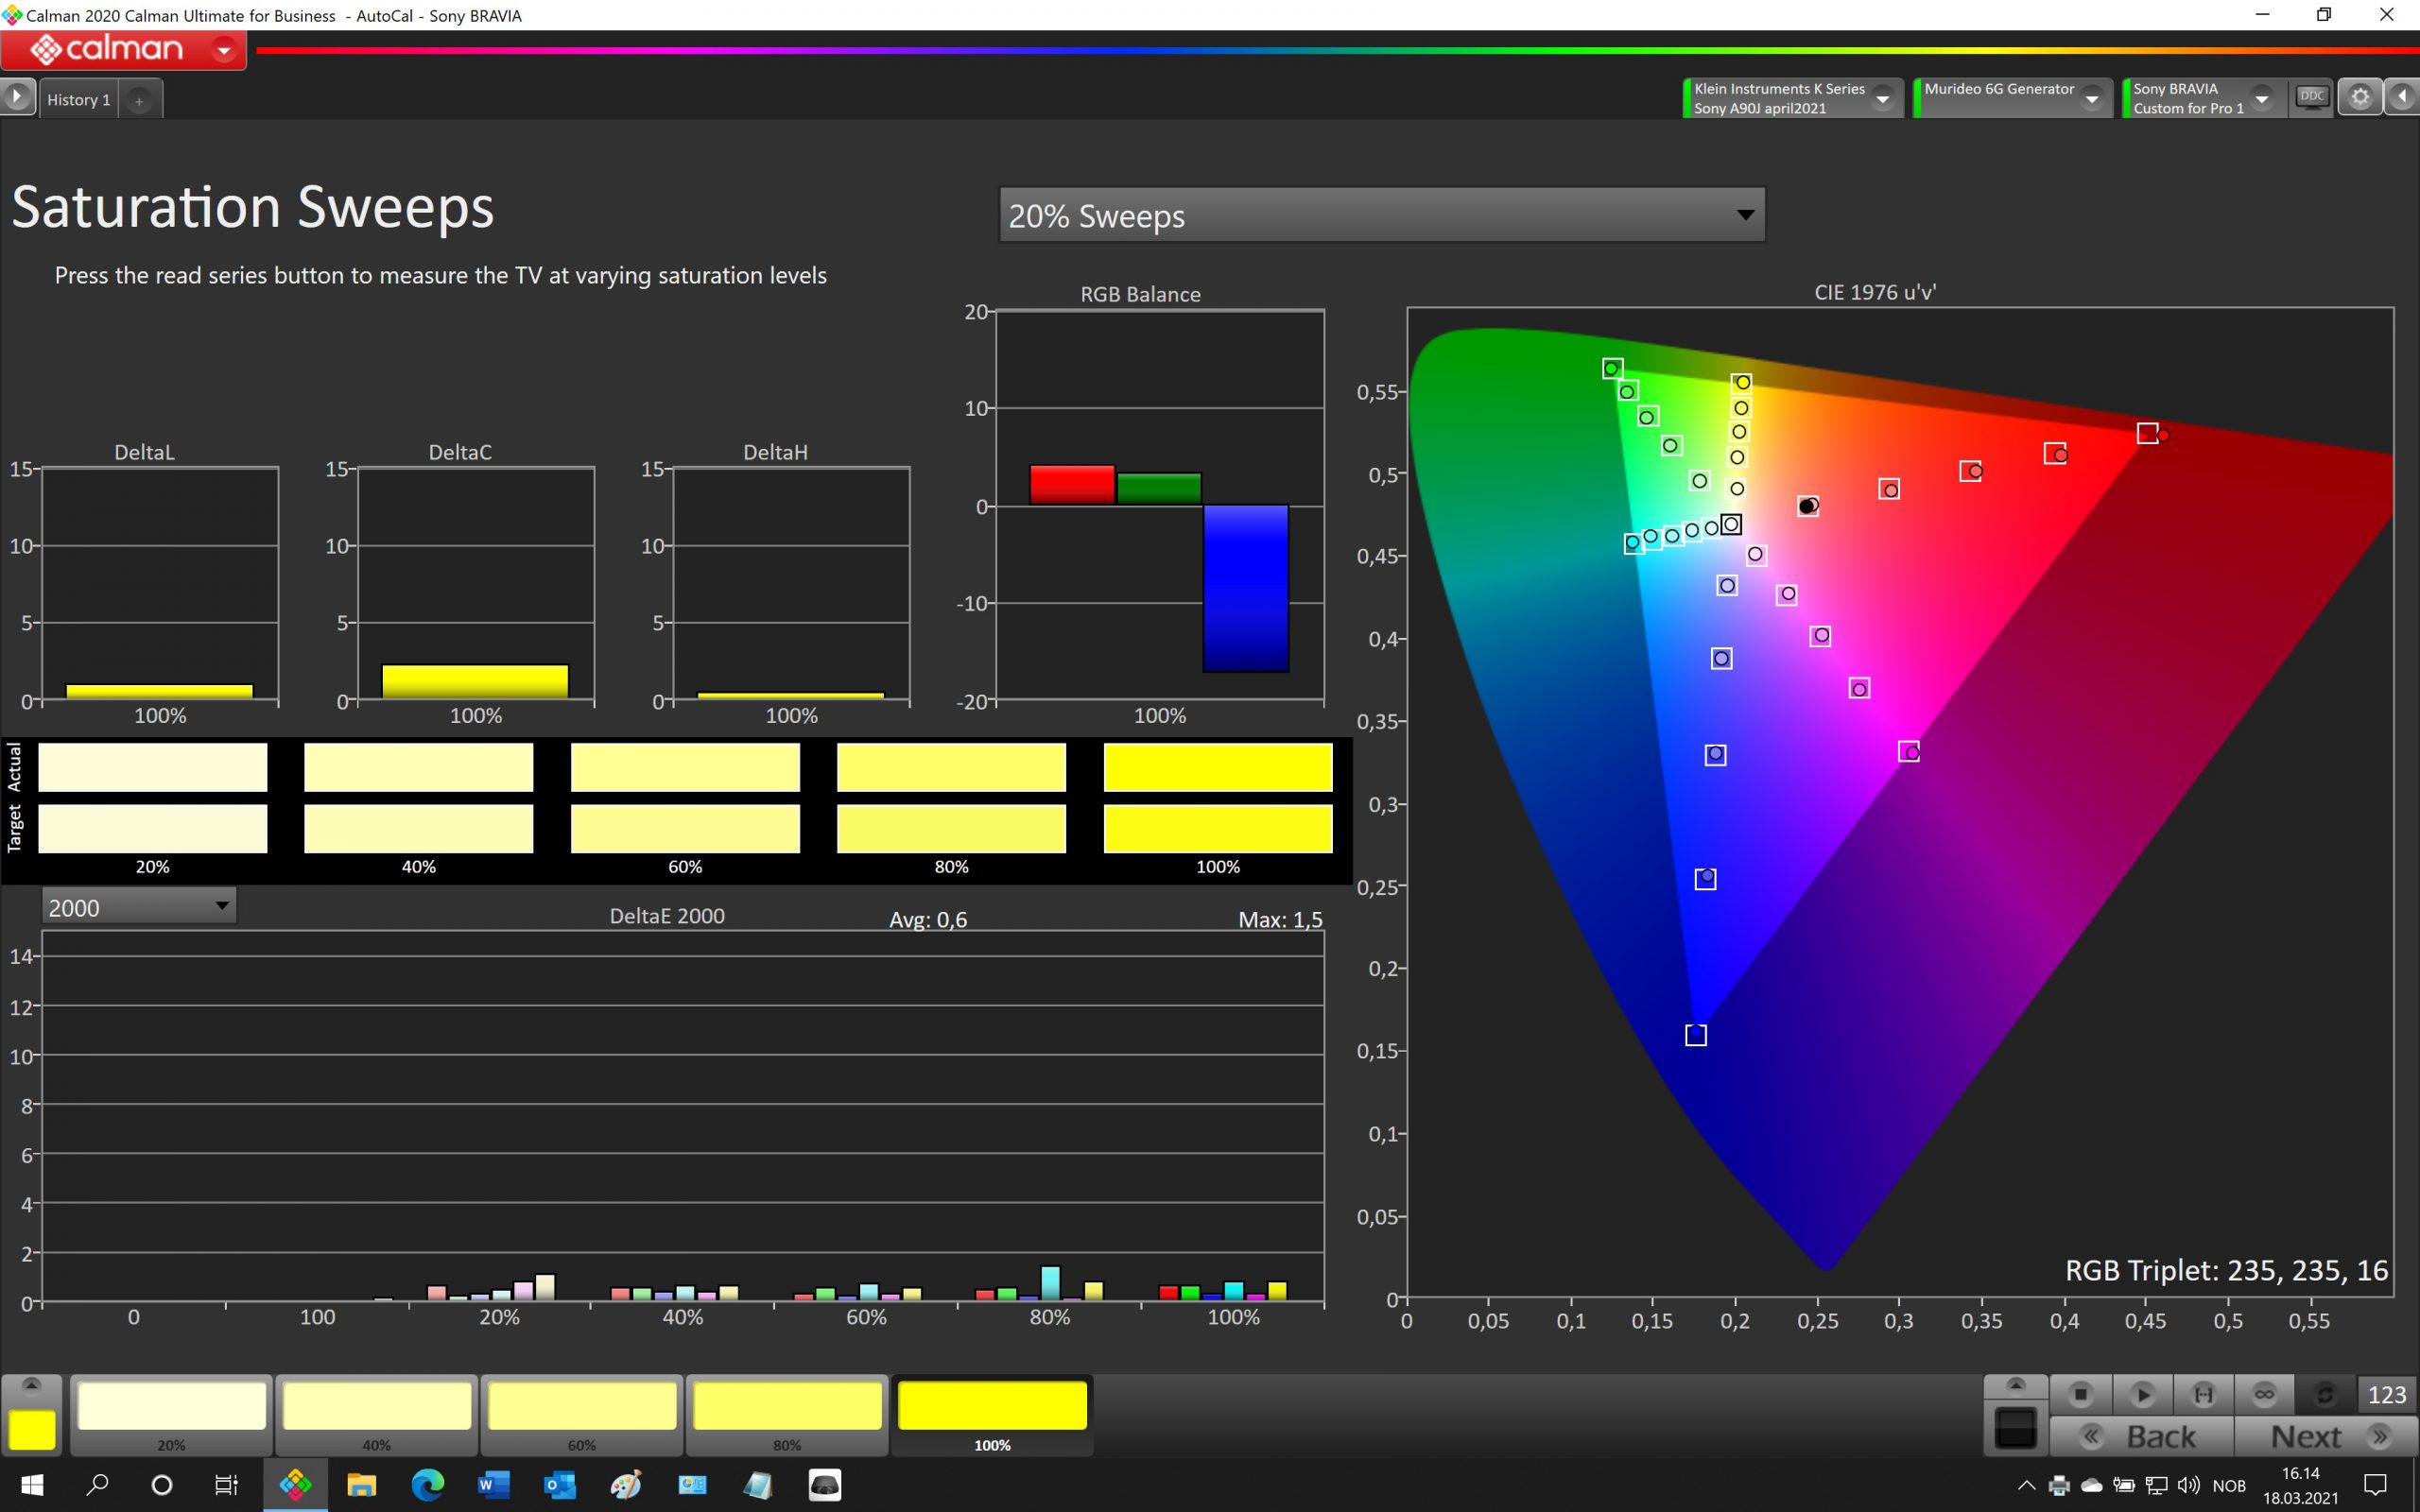Open Microsoft Word from the taskbar
The width and height of the screenshot is (2420, 1512).
click(493, 1485)
